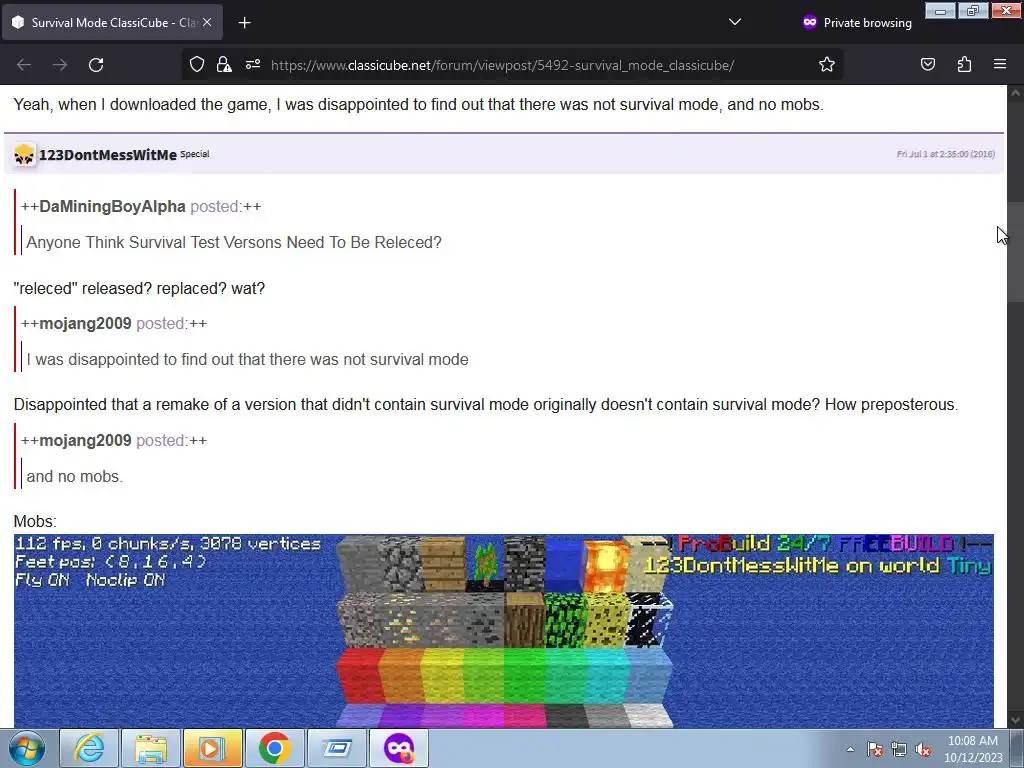Open a new tab with plus button

click(244, 23)
